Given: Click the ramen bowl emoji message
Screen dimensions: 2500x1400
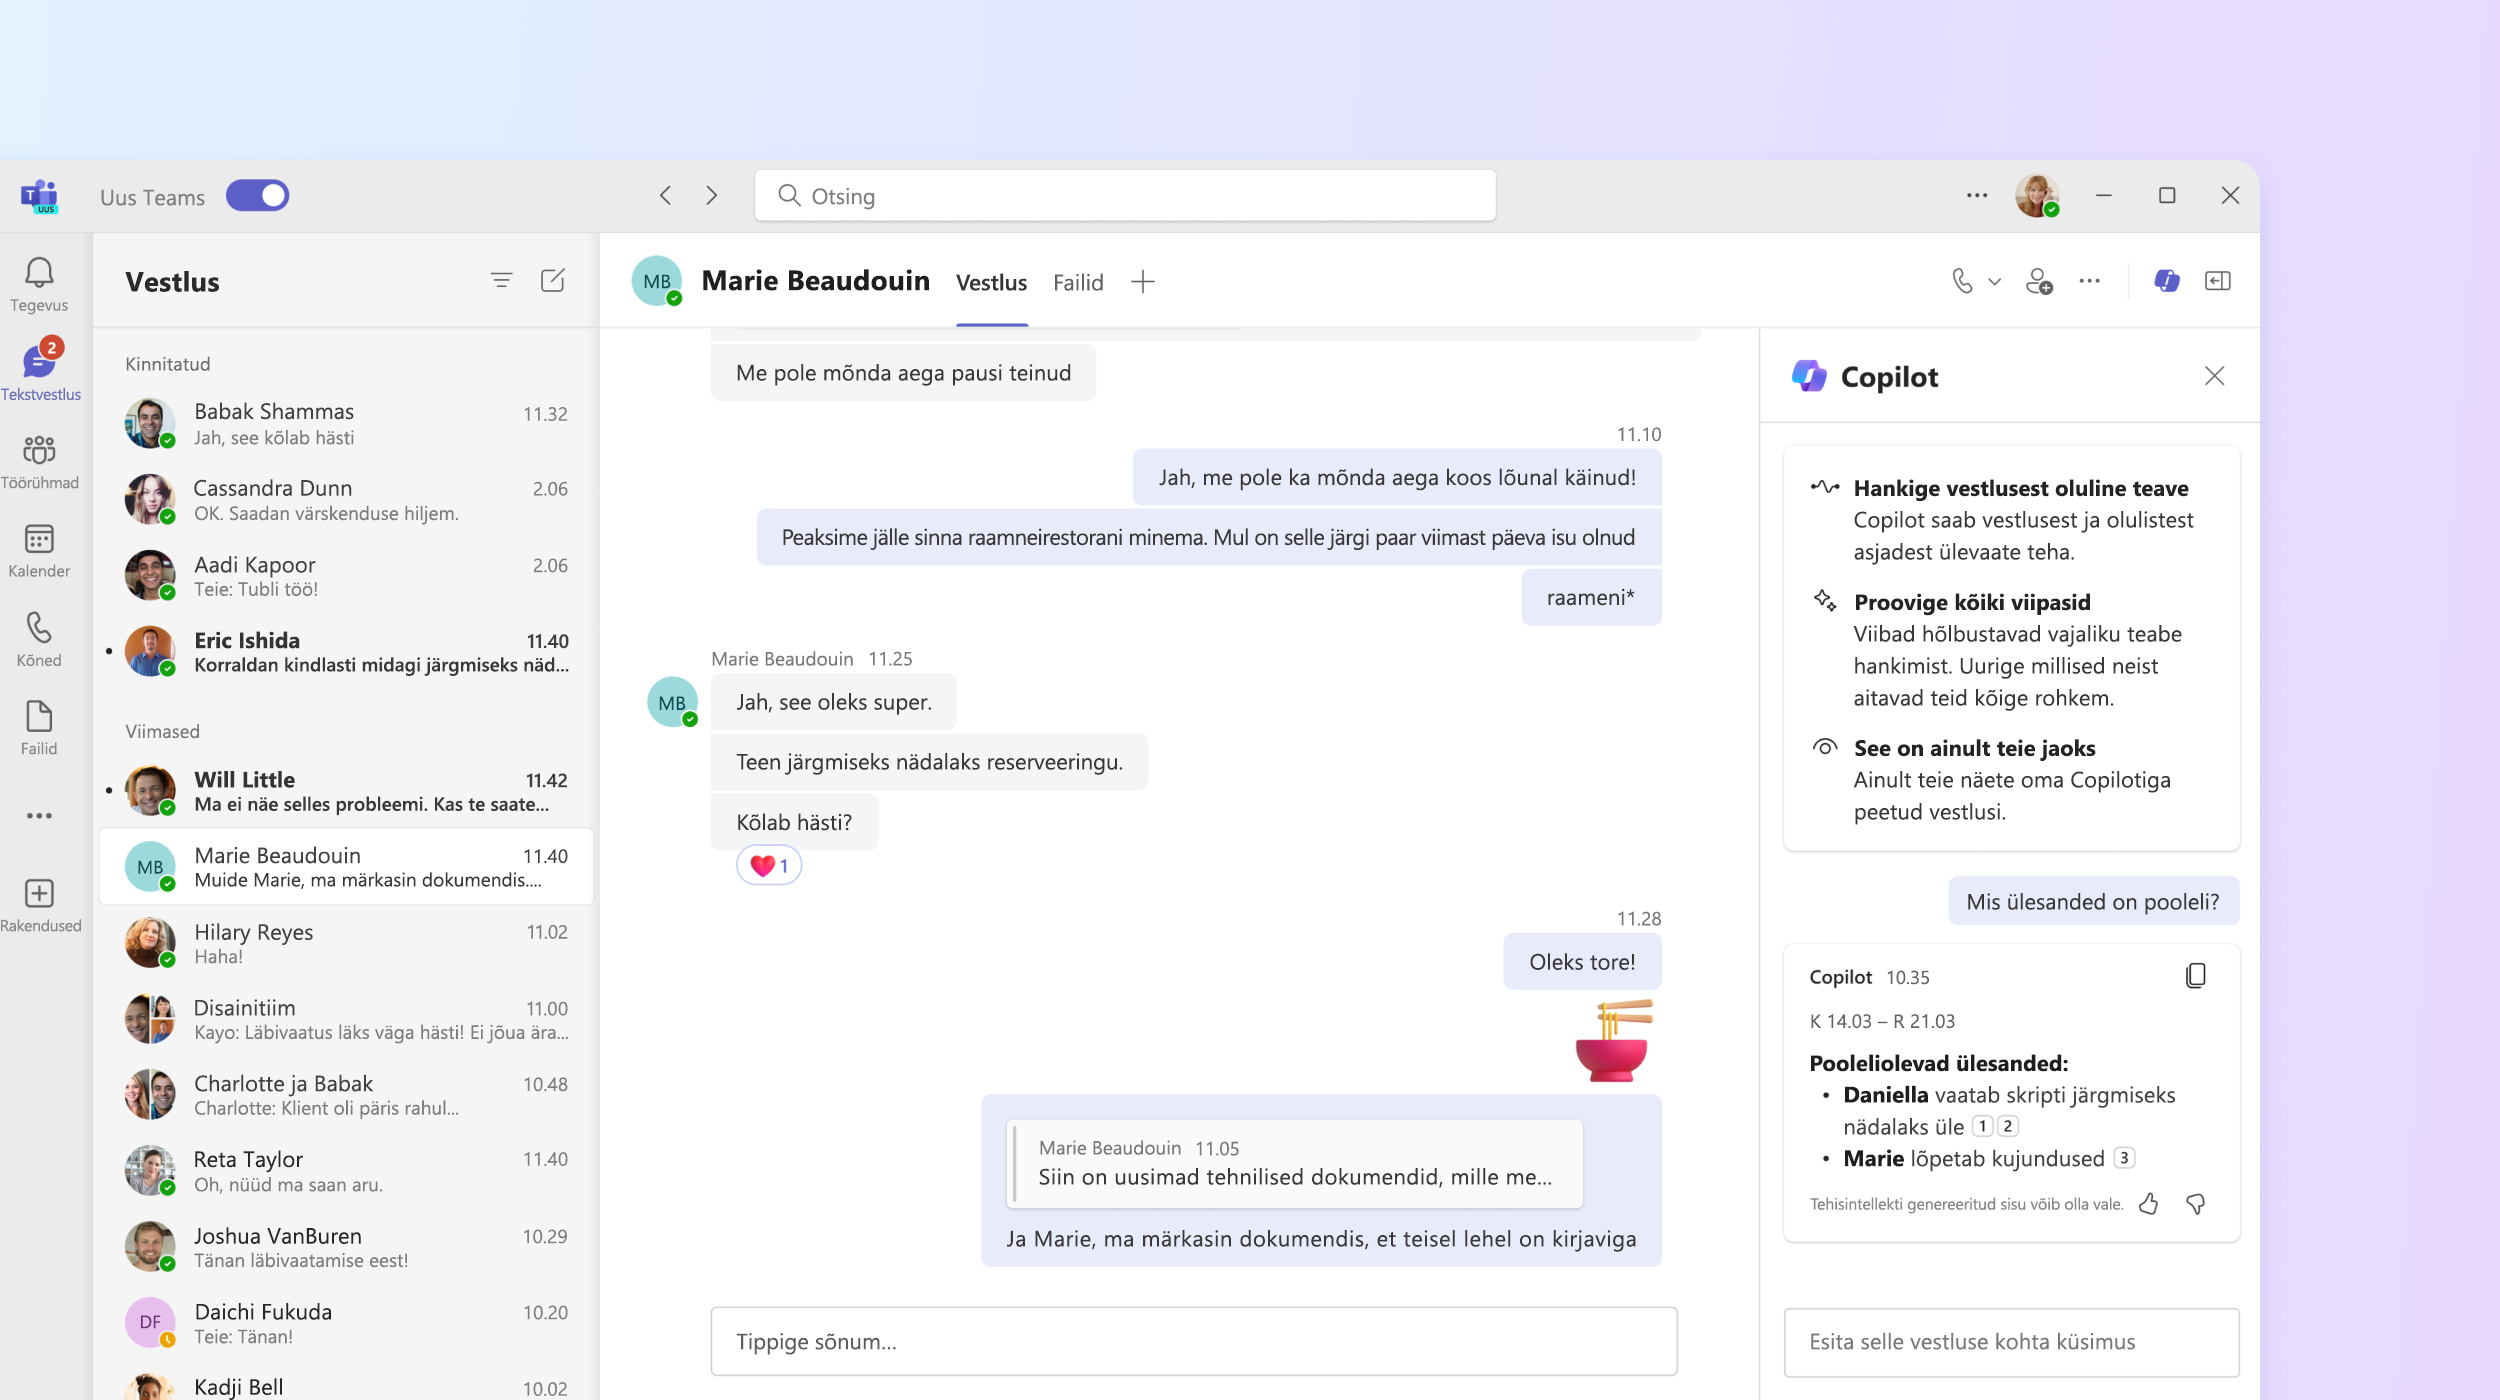Looking at the screenshot, I should tap(1613, 1041).
